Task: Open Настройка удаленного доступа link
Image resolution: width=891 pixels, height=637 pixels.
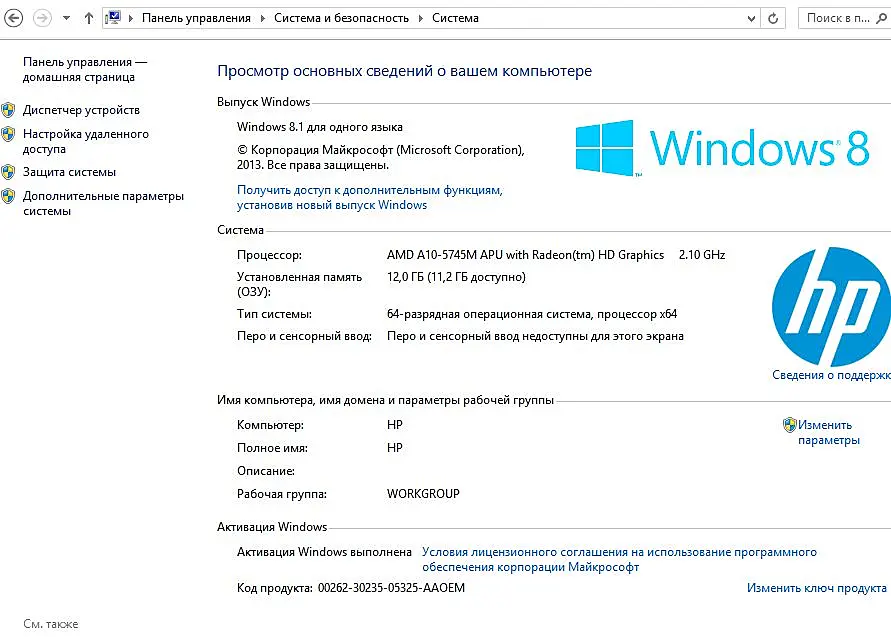Action: (86, 141)
